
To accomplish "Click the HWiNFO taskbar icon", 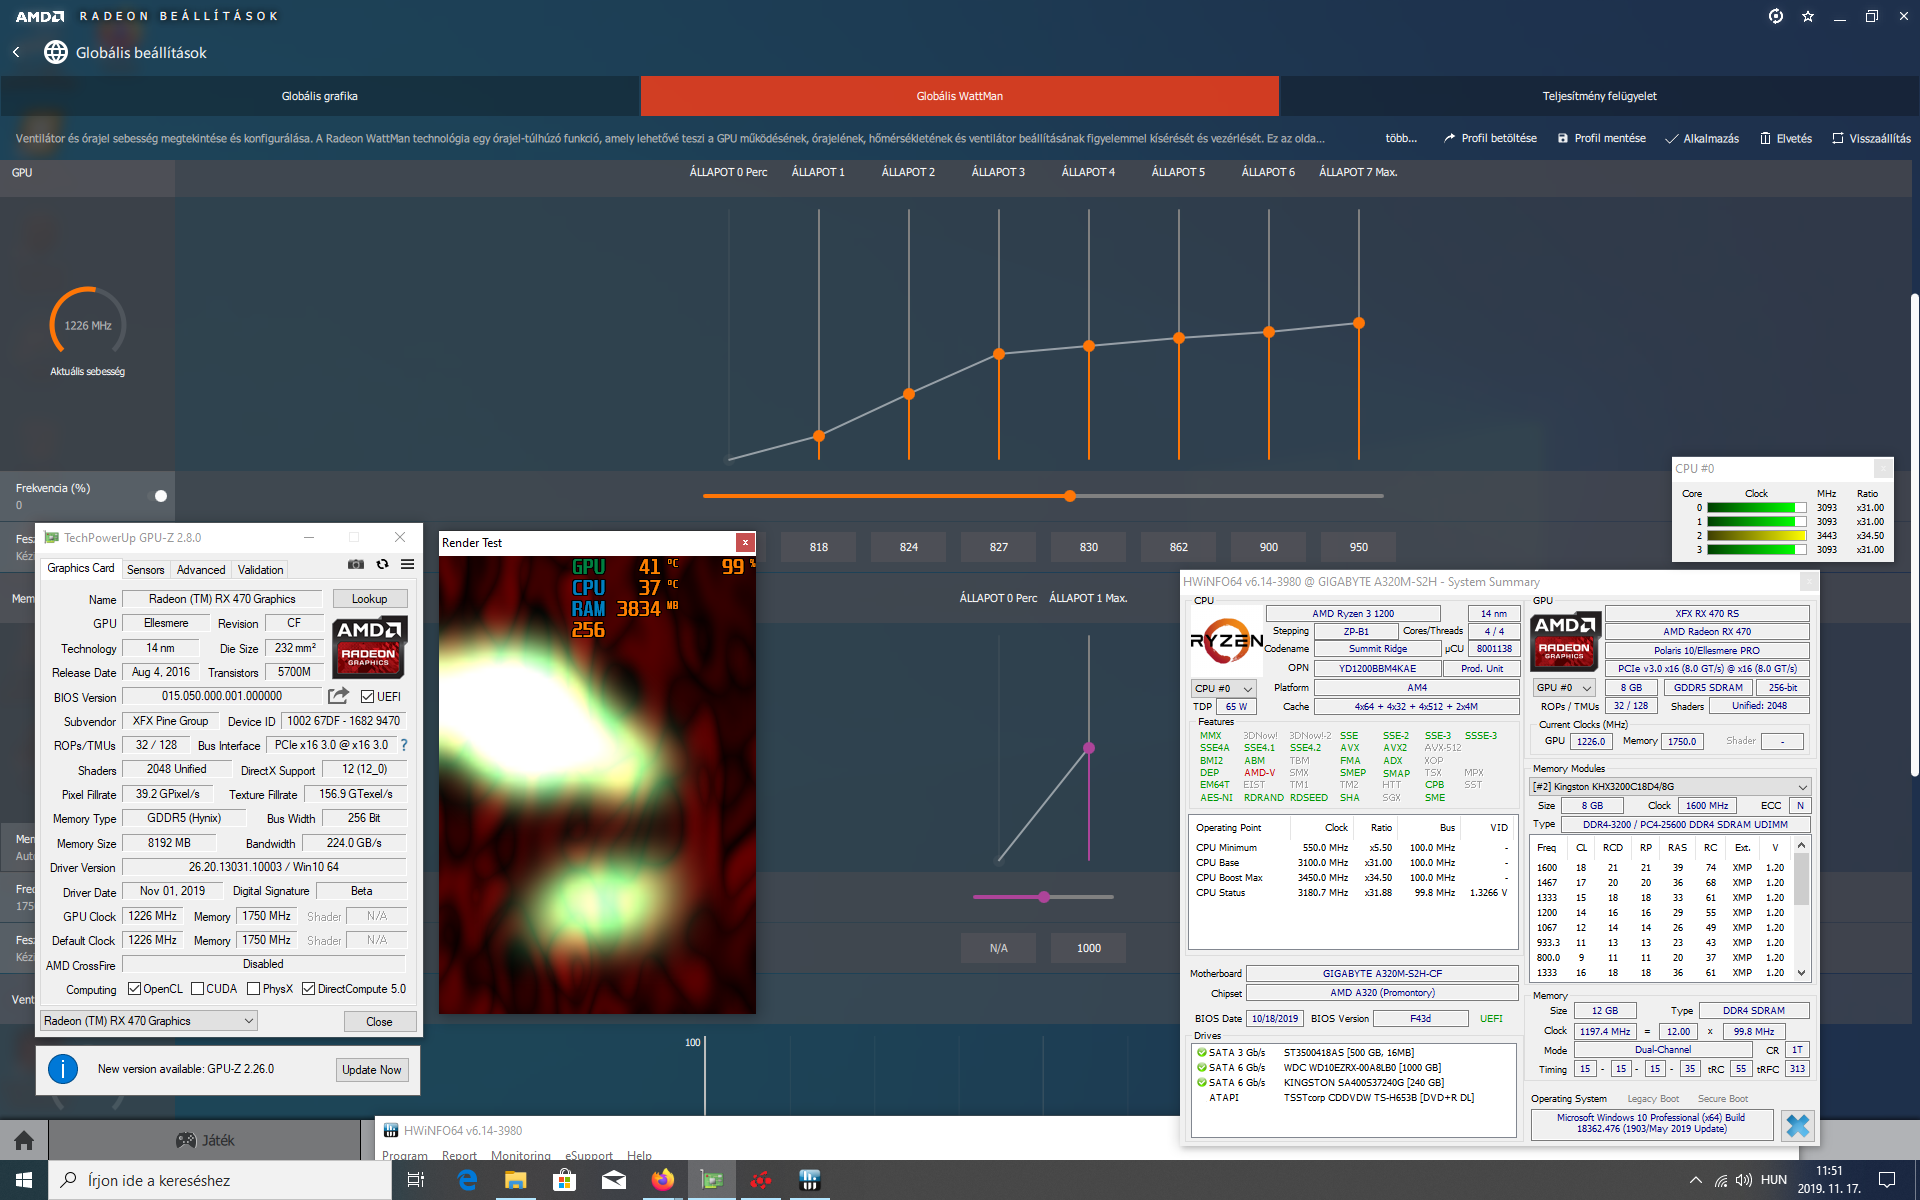I will pyautogui.click(x=810, y=1180).
